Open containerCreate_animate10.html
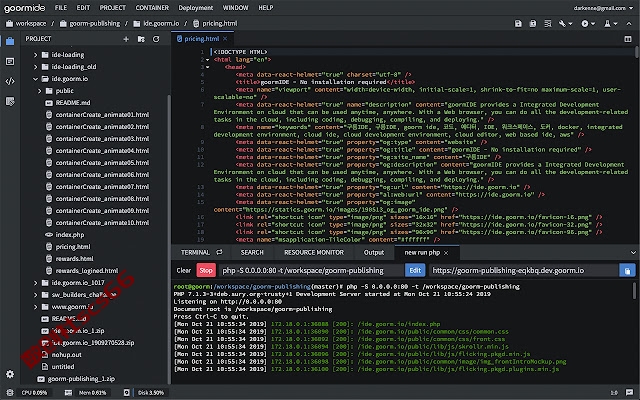This screenshot has width=640, height=400. point(102,223)
